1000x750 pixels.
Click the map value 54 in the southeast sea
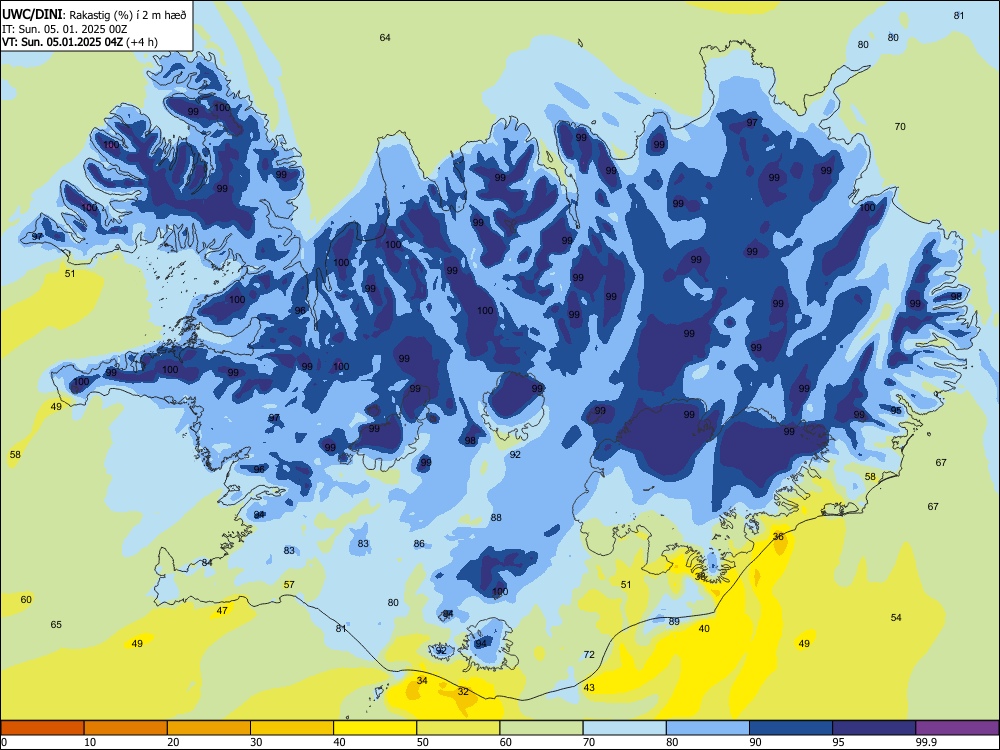point(896,617)
